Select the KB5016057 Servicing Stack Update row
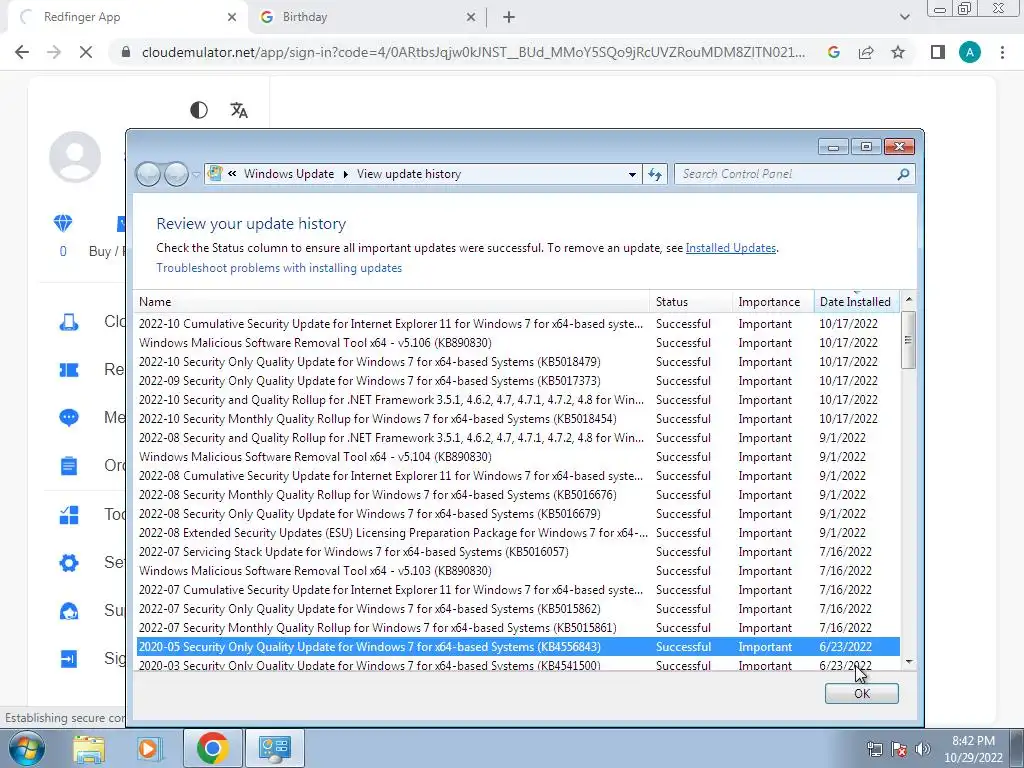Screen dimensions: 1024x768 [518, 552]
